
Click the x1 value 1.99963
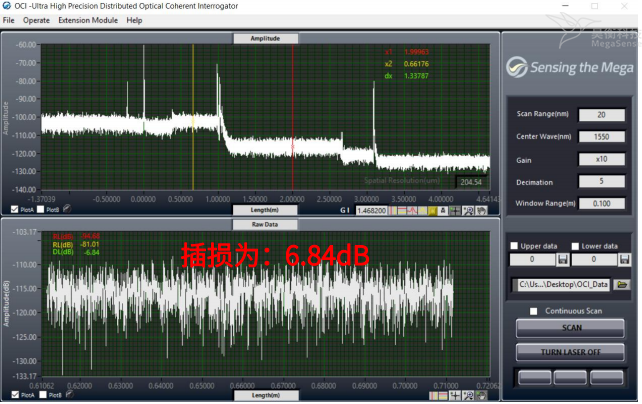(x=416, y=52)
